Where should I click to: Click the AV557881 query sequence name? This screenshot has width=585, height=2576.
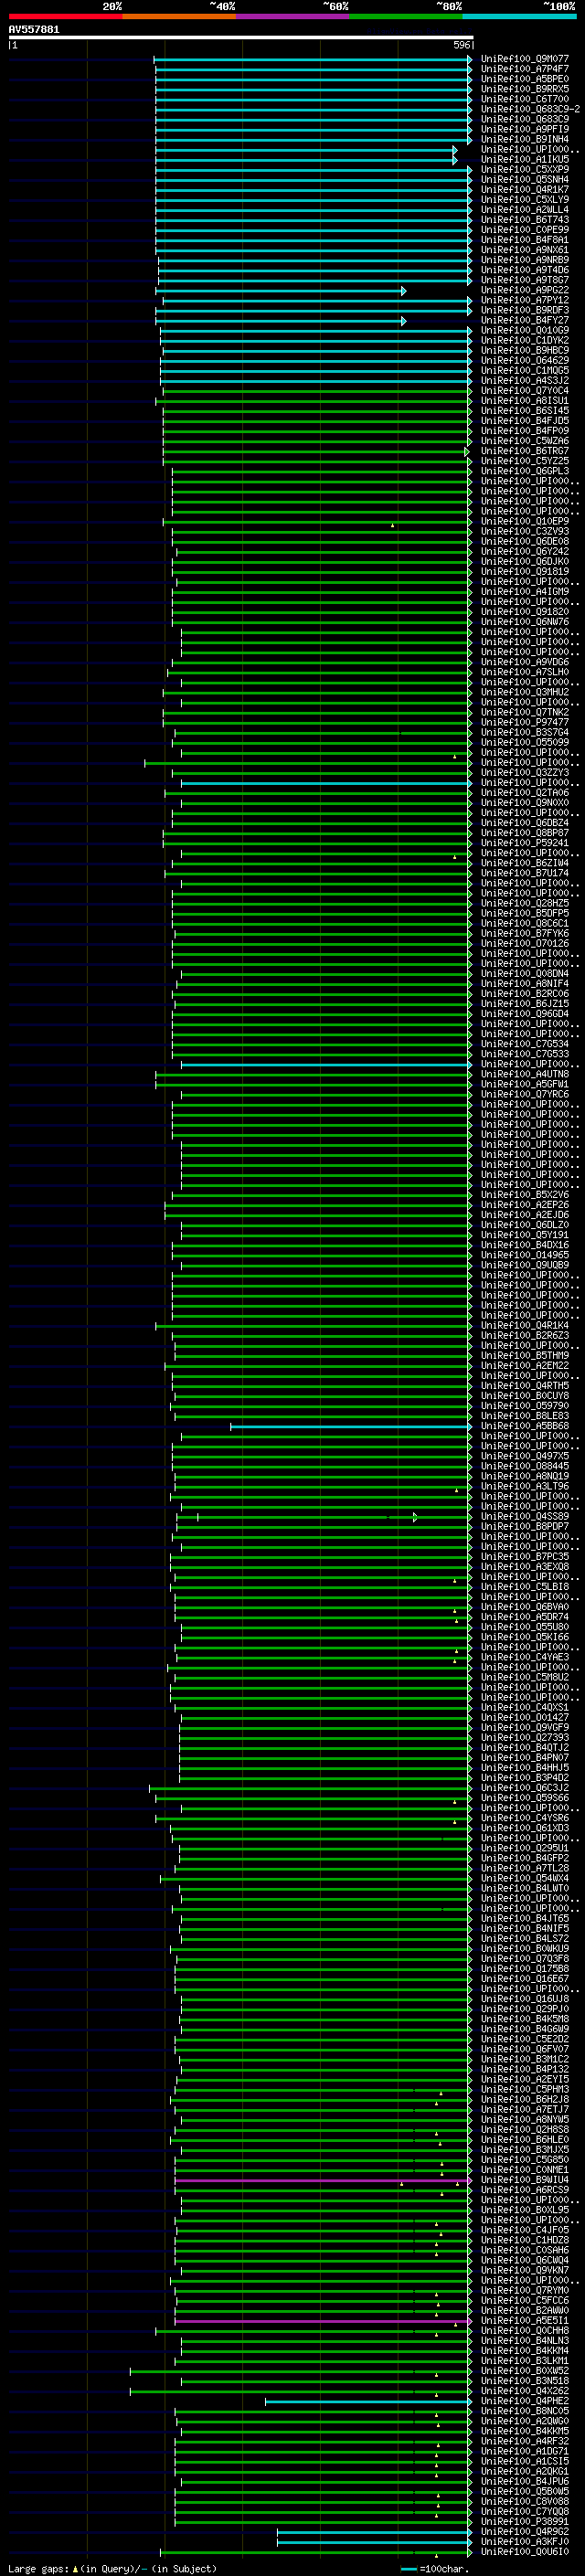(34, 30)
